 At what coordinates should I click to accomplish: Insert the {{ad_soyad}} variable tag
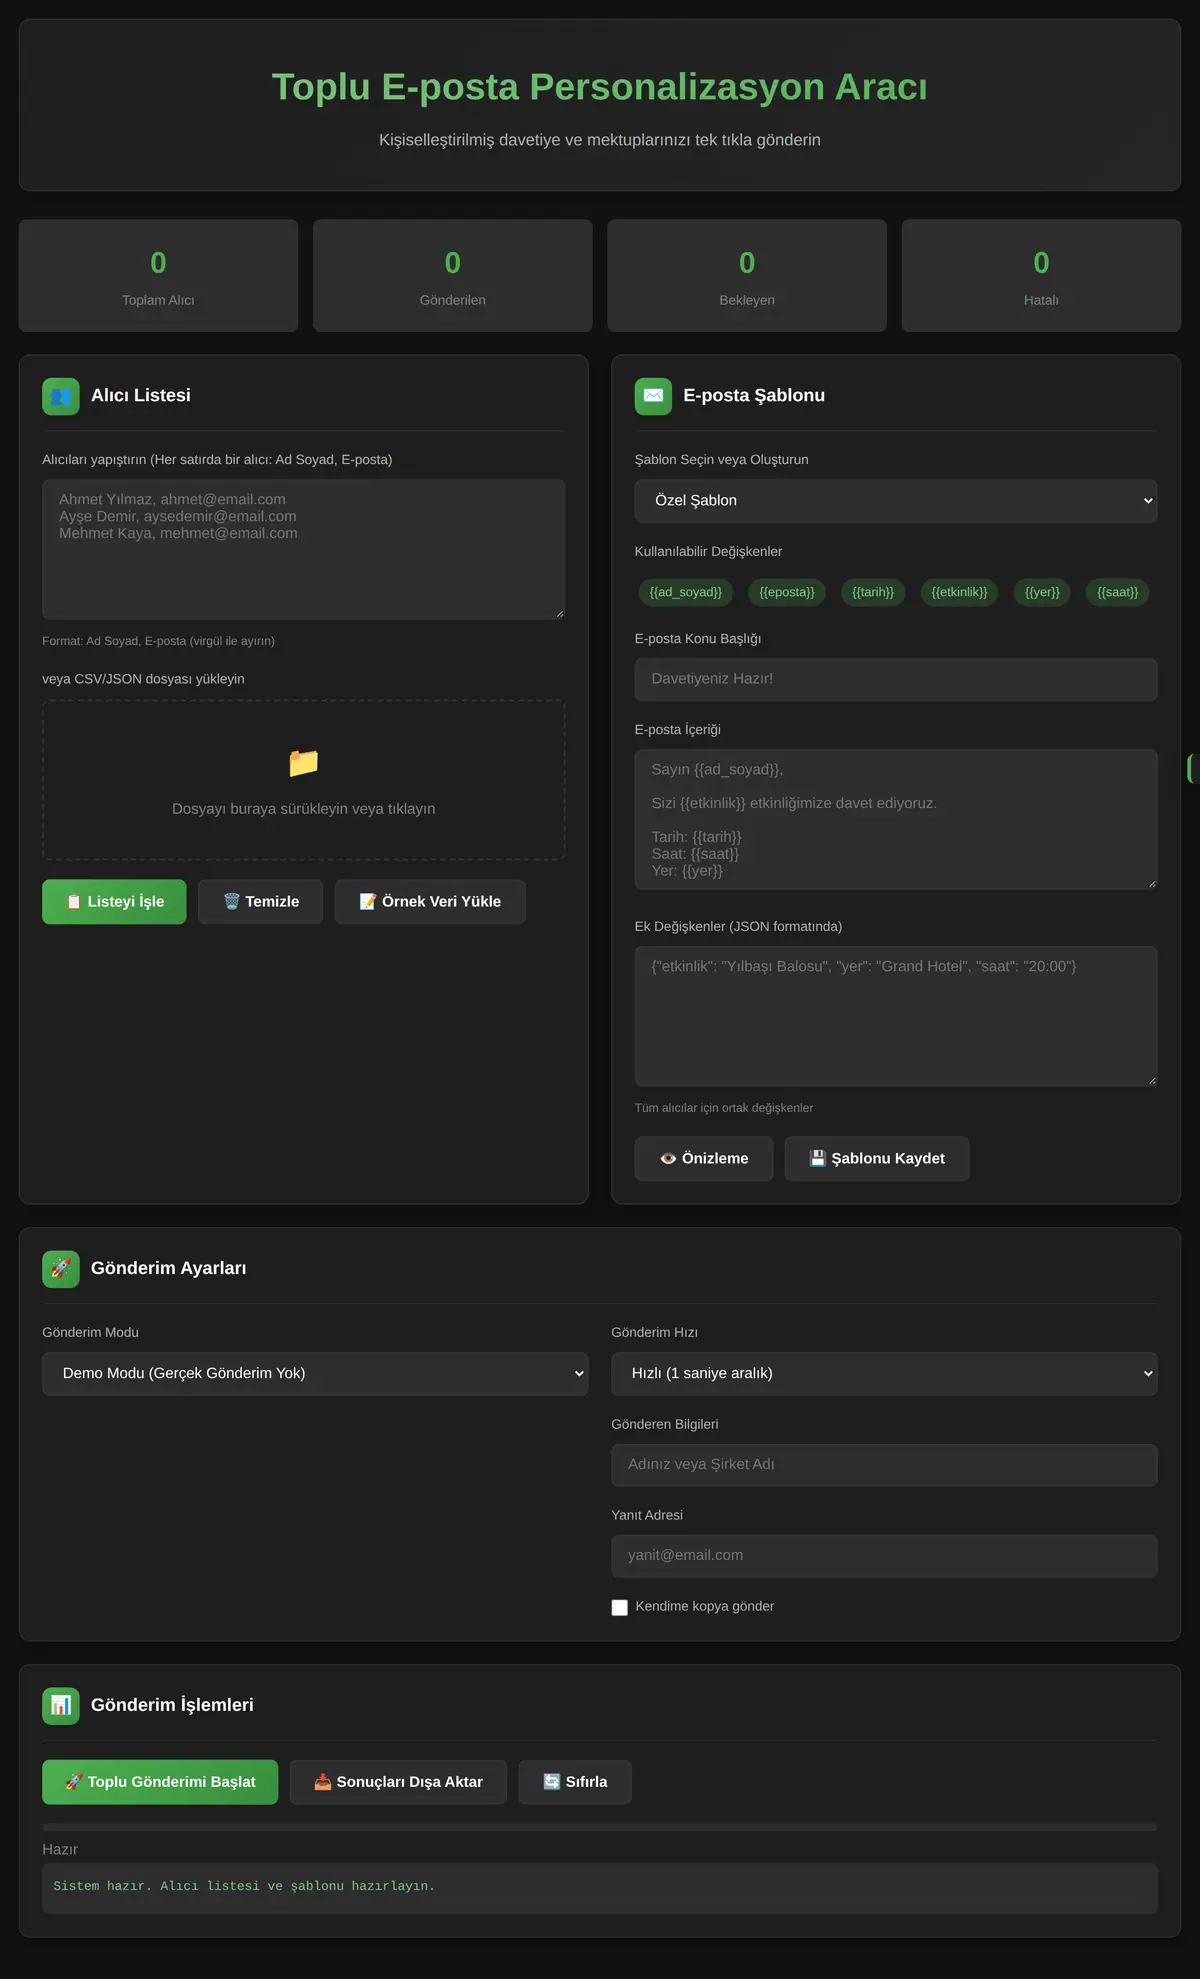click(685, 592)
